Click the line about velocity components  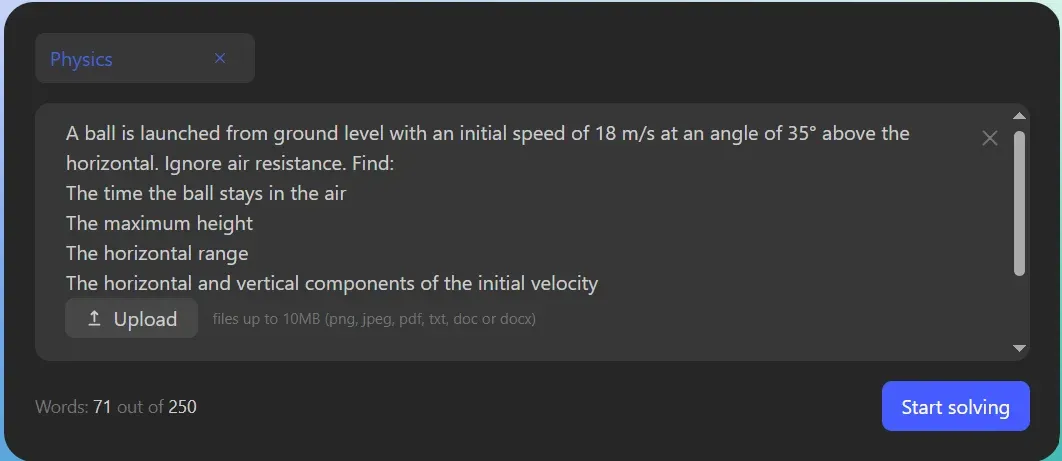tap(332, 283)
